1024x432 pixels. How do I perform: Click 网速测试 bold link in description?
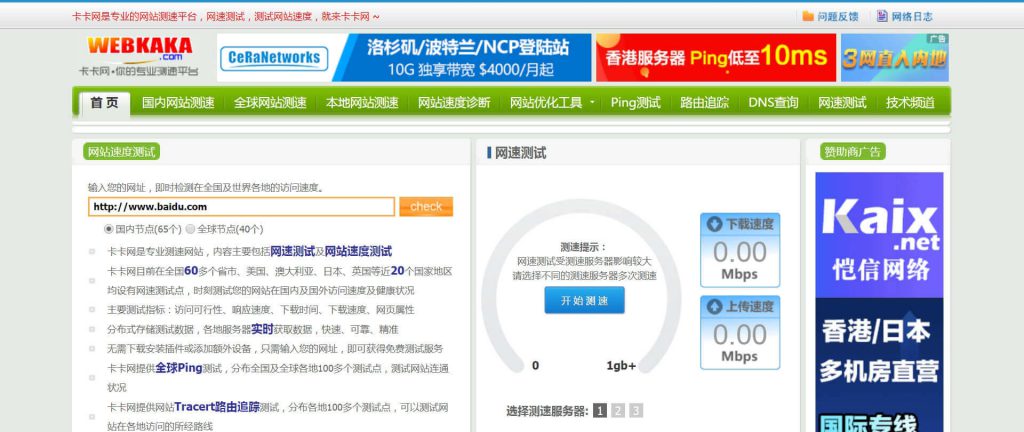(293, 251)
